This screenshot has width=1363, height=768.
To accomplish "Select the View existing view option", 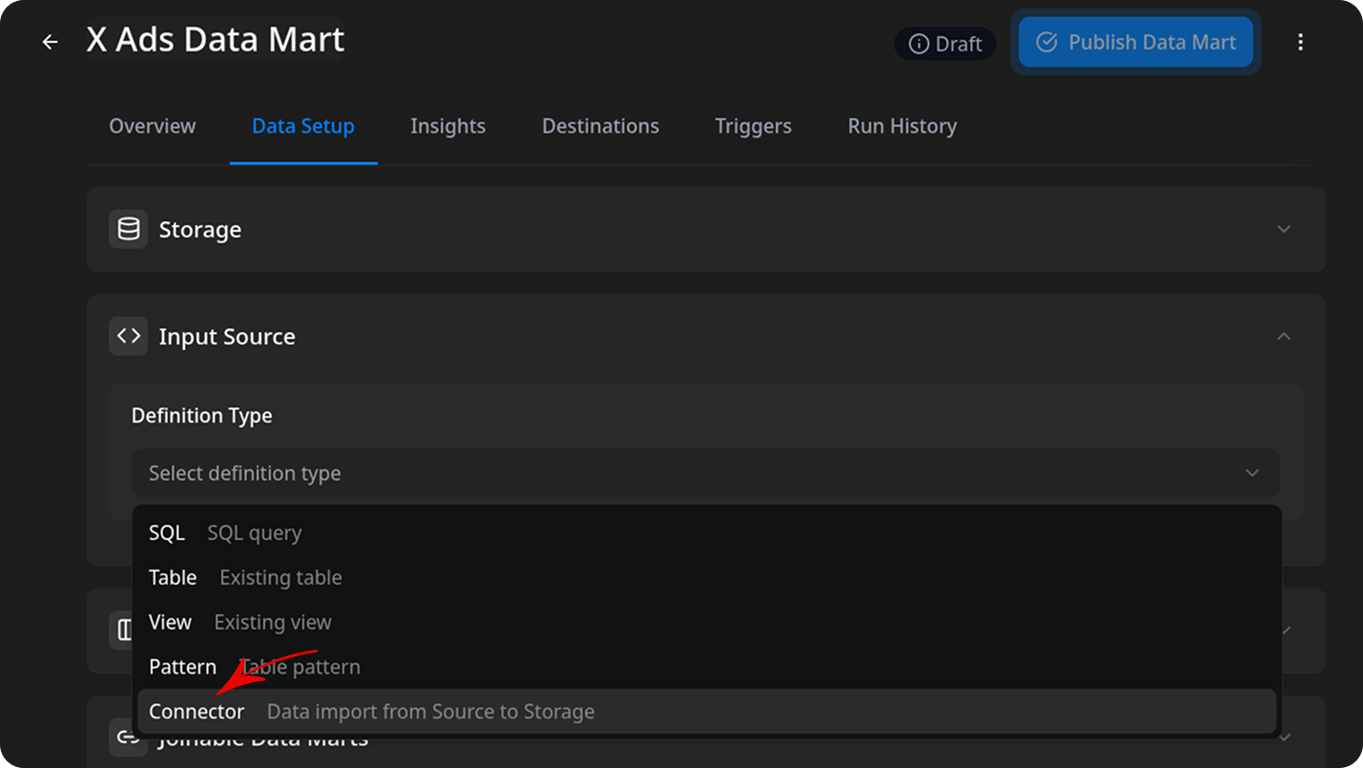I will coord(706,622).
